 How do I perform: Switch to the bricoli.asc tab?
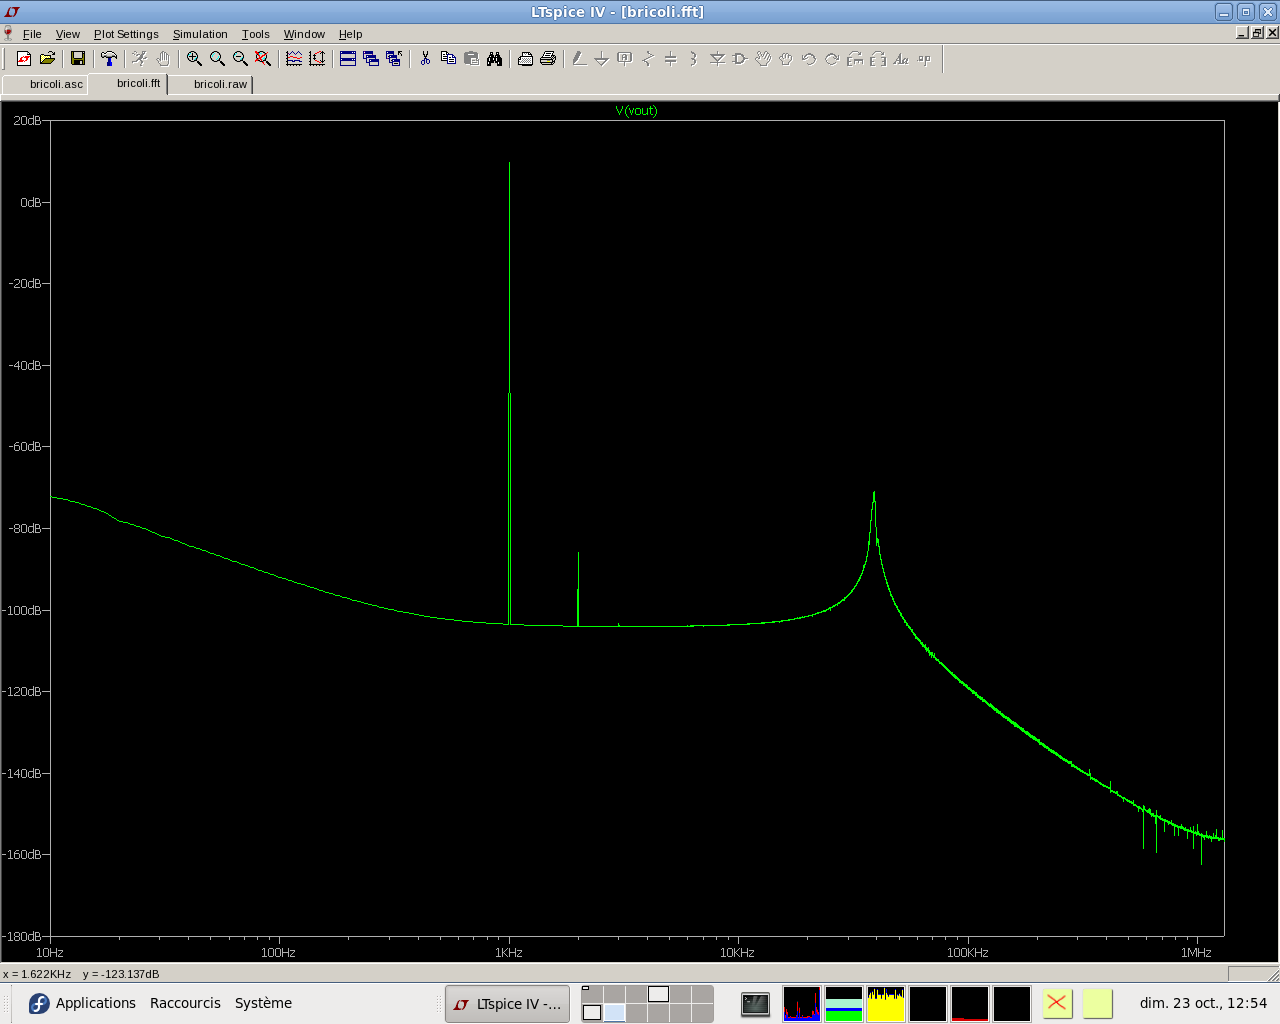(x=45, y=85)
